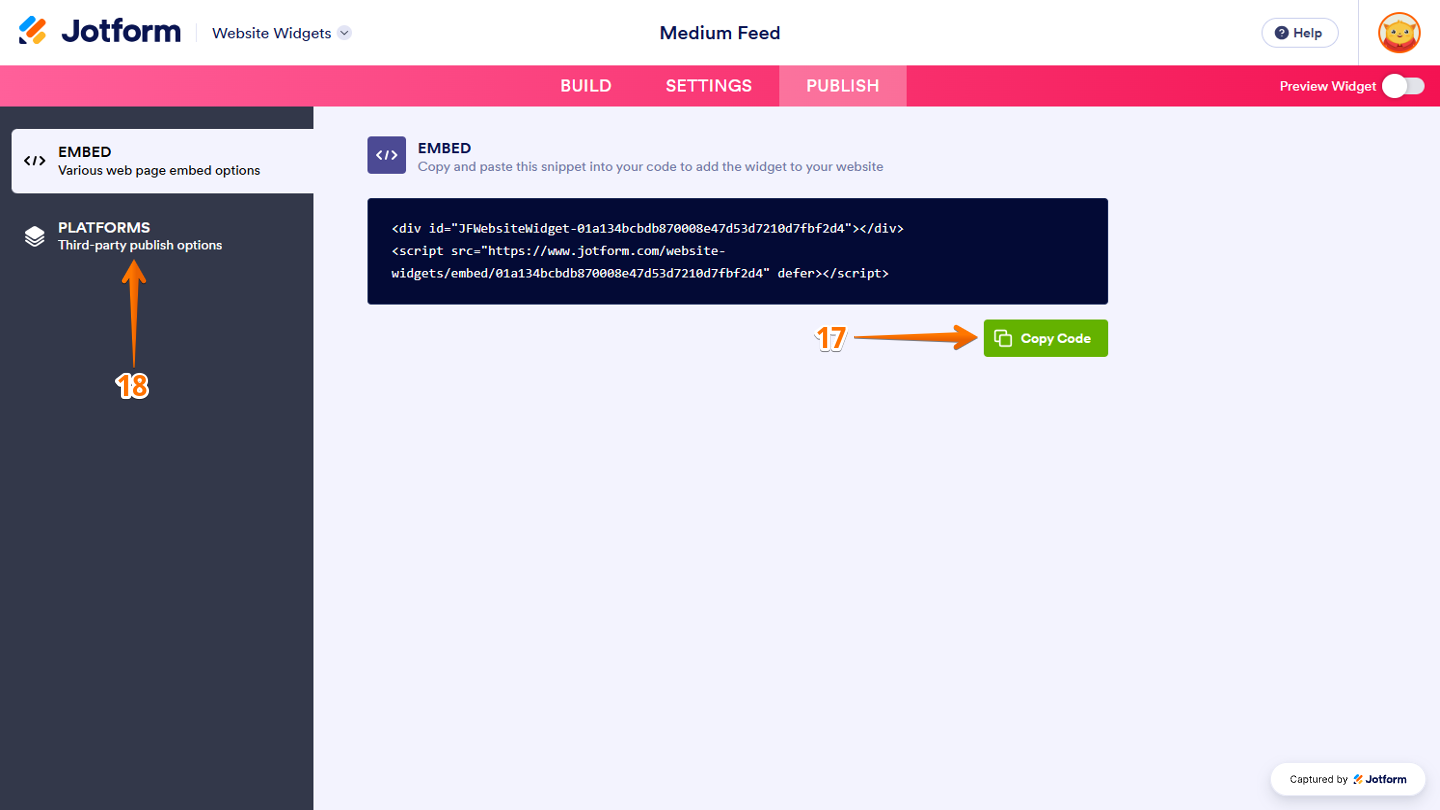Open the user avatar profile menu

point(1399,33)
